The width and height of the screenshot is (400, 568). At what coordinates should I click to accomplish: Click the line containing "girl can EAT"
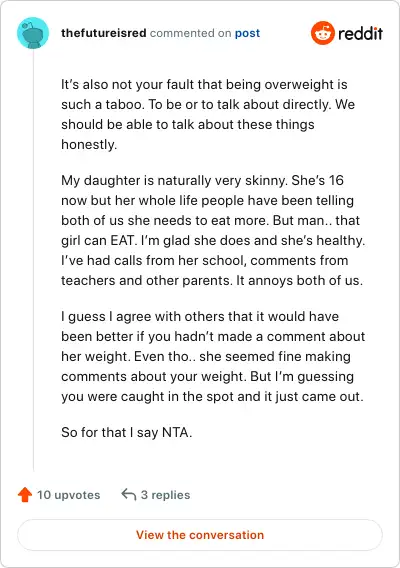click(213, 241)
